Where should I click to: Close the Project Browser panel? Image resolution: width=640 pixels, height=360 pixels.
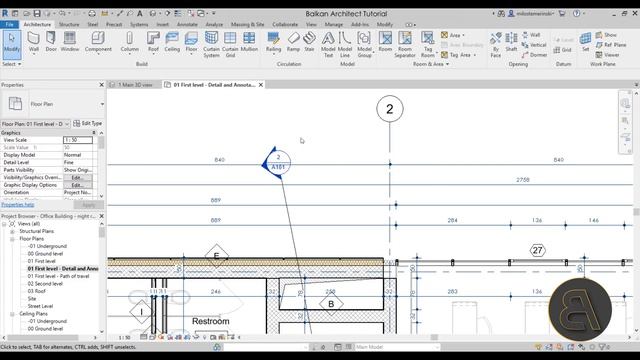(x=102, y=216)
